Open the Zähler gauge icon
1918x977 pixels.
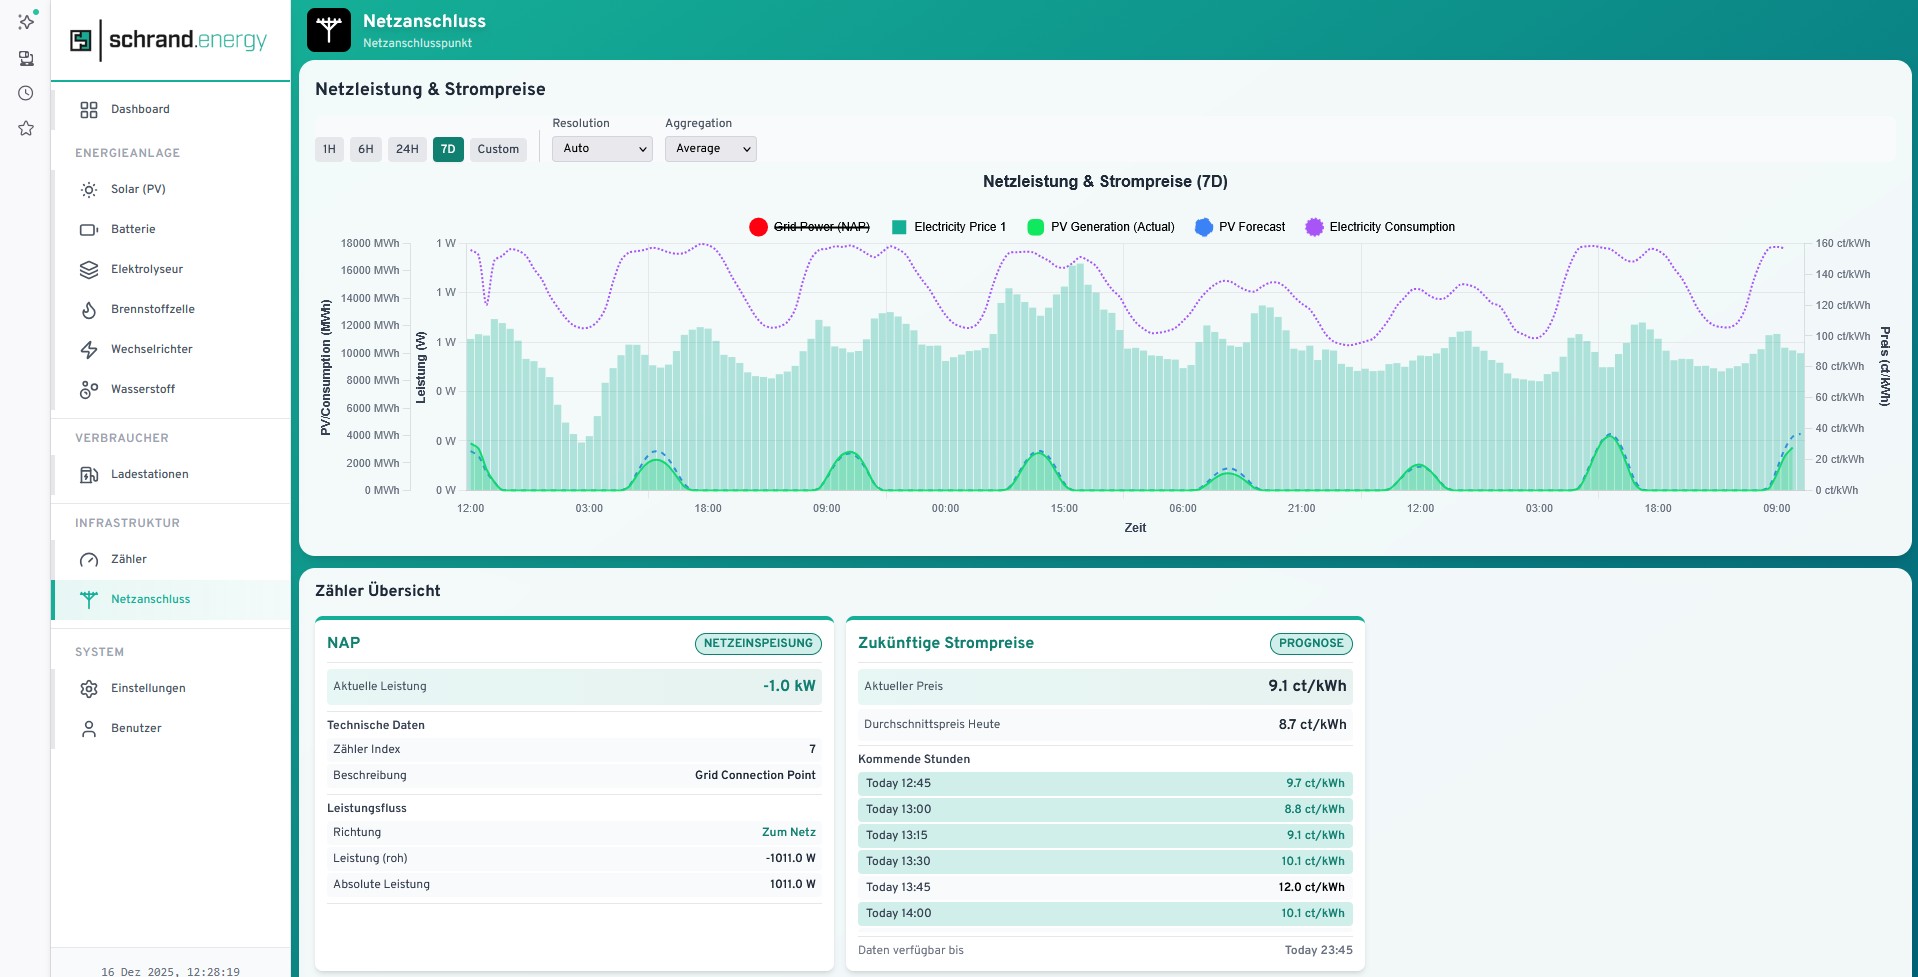[x=89, y=559]
